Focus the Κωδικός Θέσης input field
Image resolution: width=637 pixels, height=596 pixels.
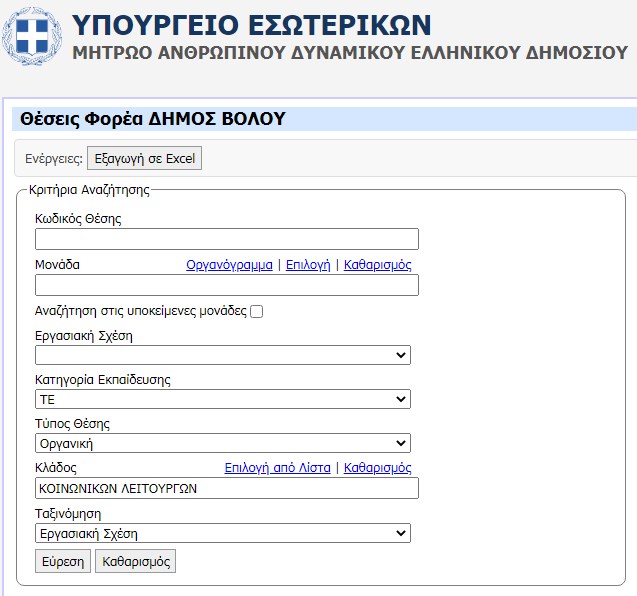coord(227,239)
